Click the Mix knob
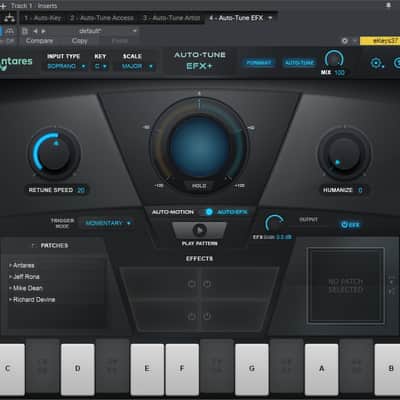This screenshot has width=400, height=400. [334, 59]
